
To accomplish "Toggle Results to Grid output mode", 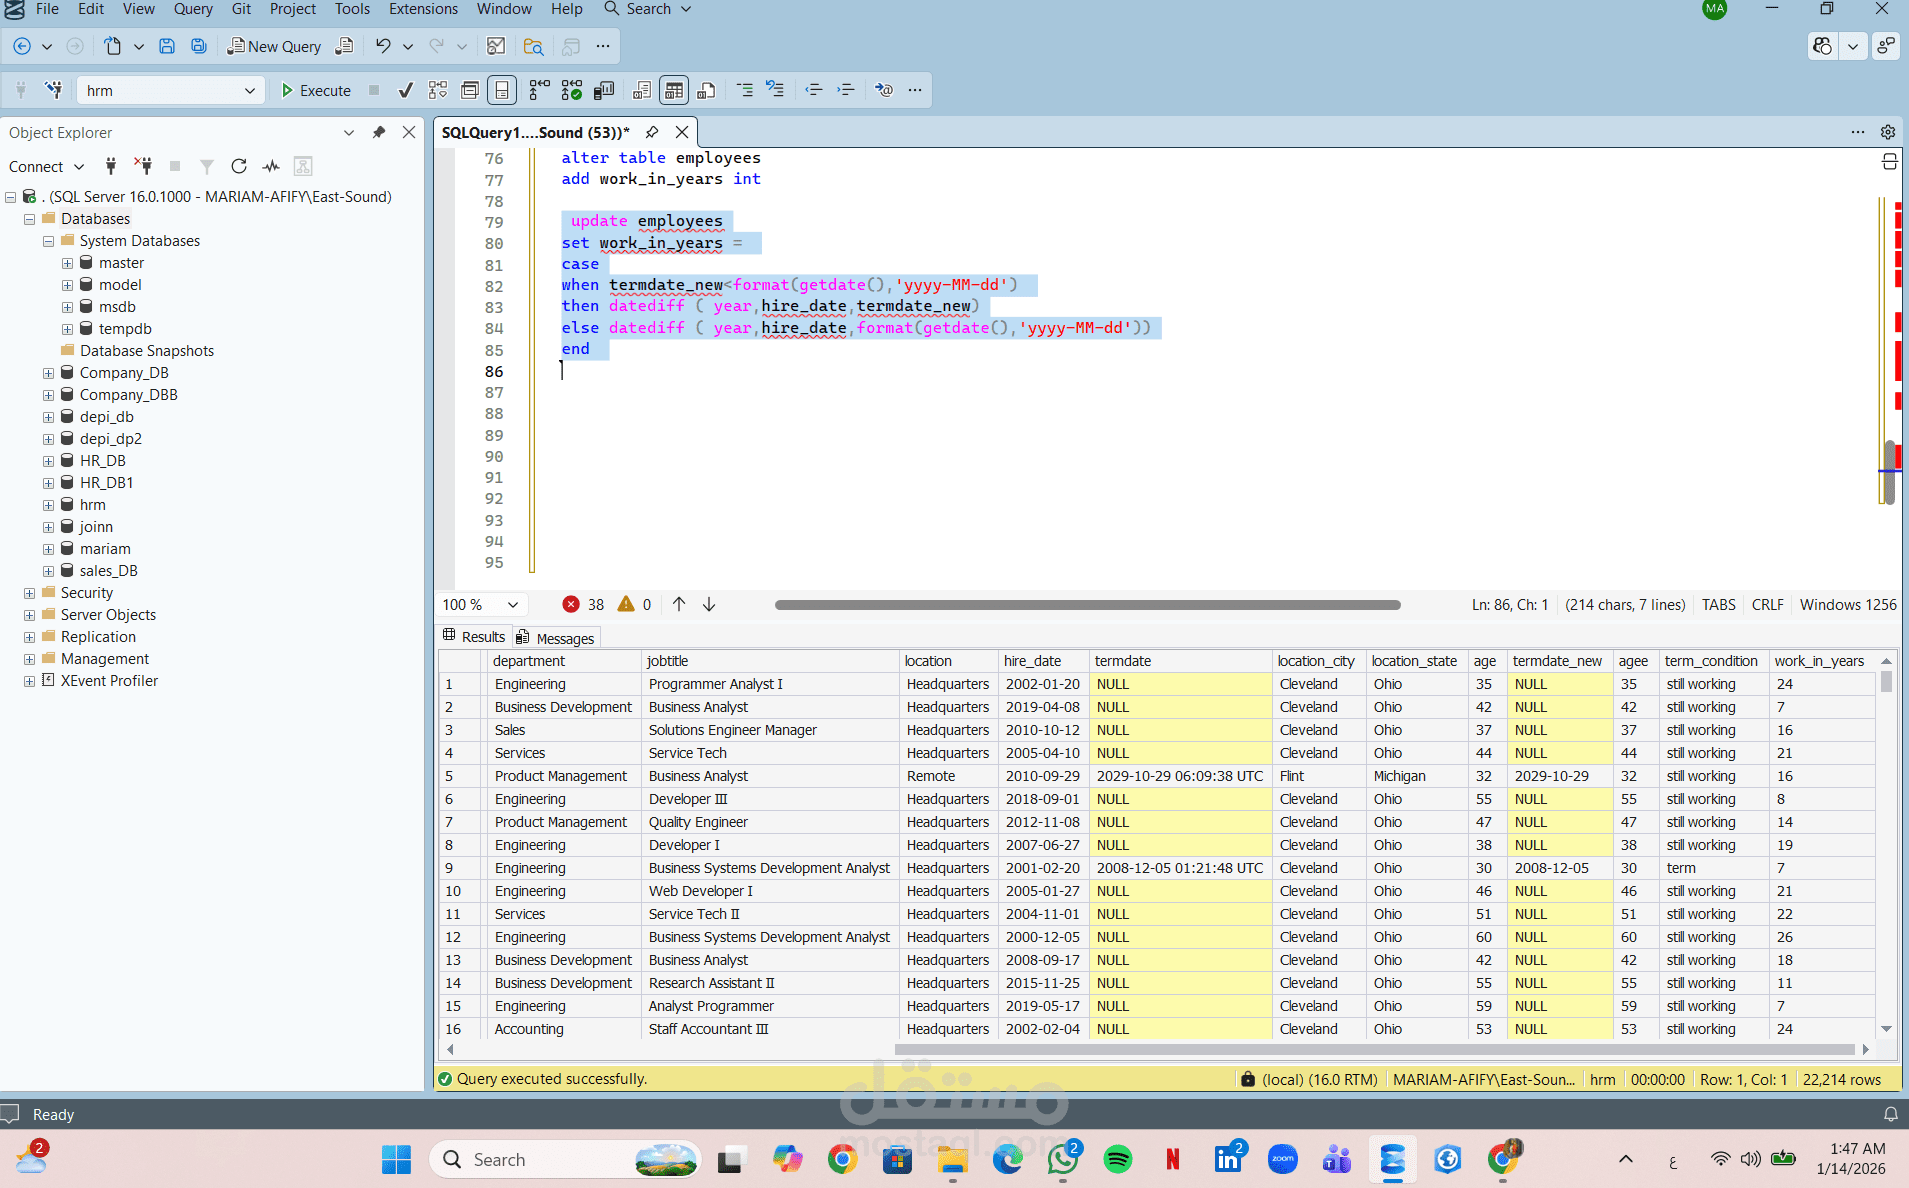I will [674, 90].
